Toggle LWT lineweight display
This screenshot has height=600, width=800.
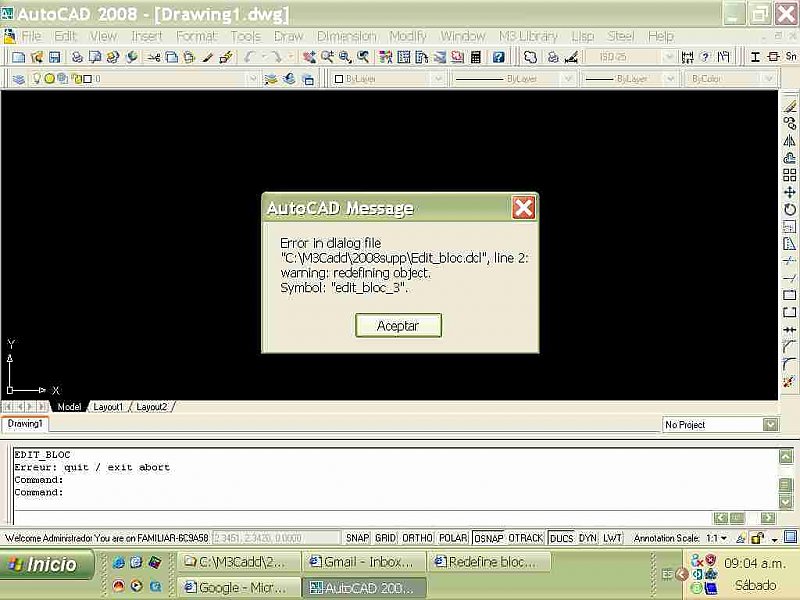612,538
